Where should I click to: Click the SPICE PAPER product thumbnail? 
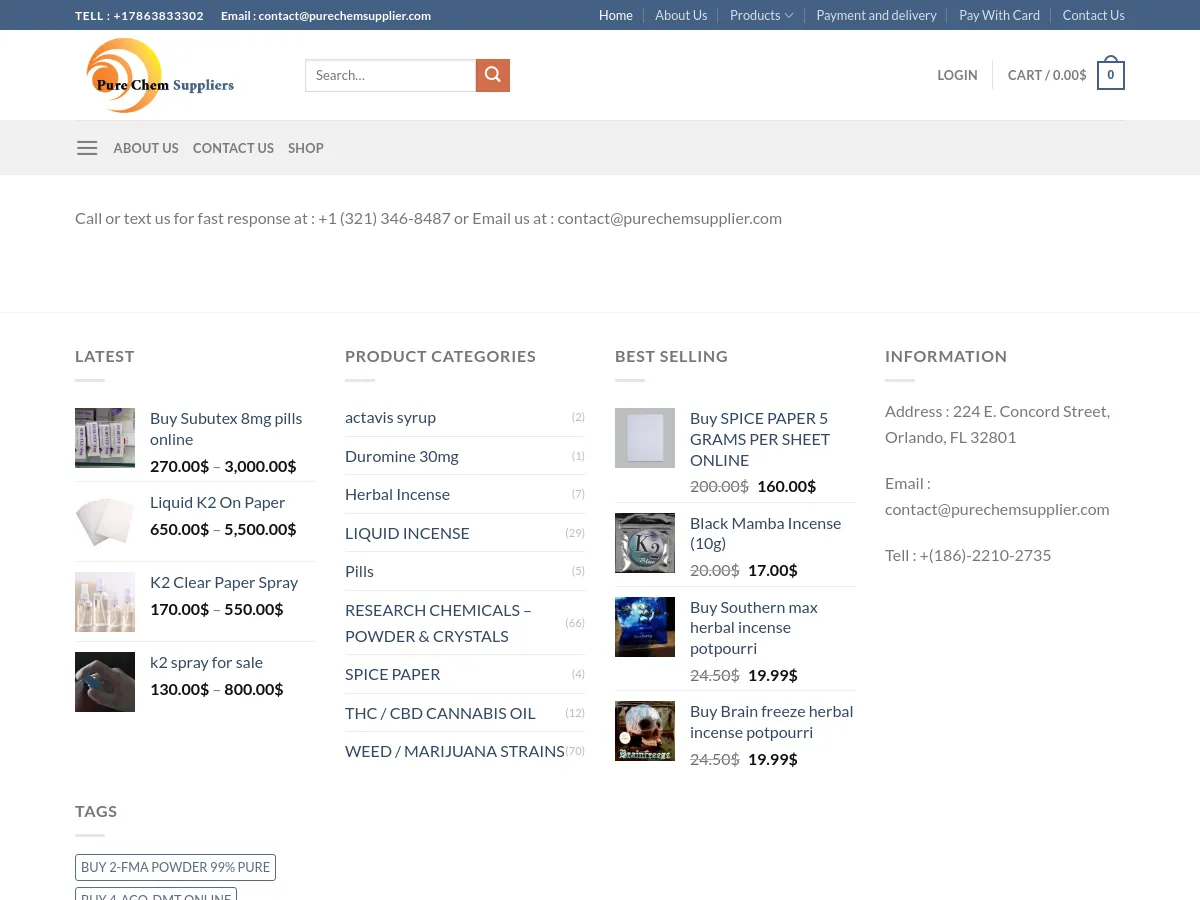click(645, 437)
